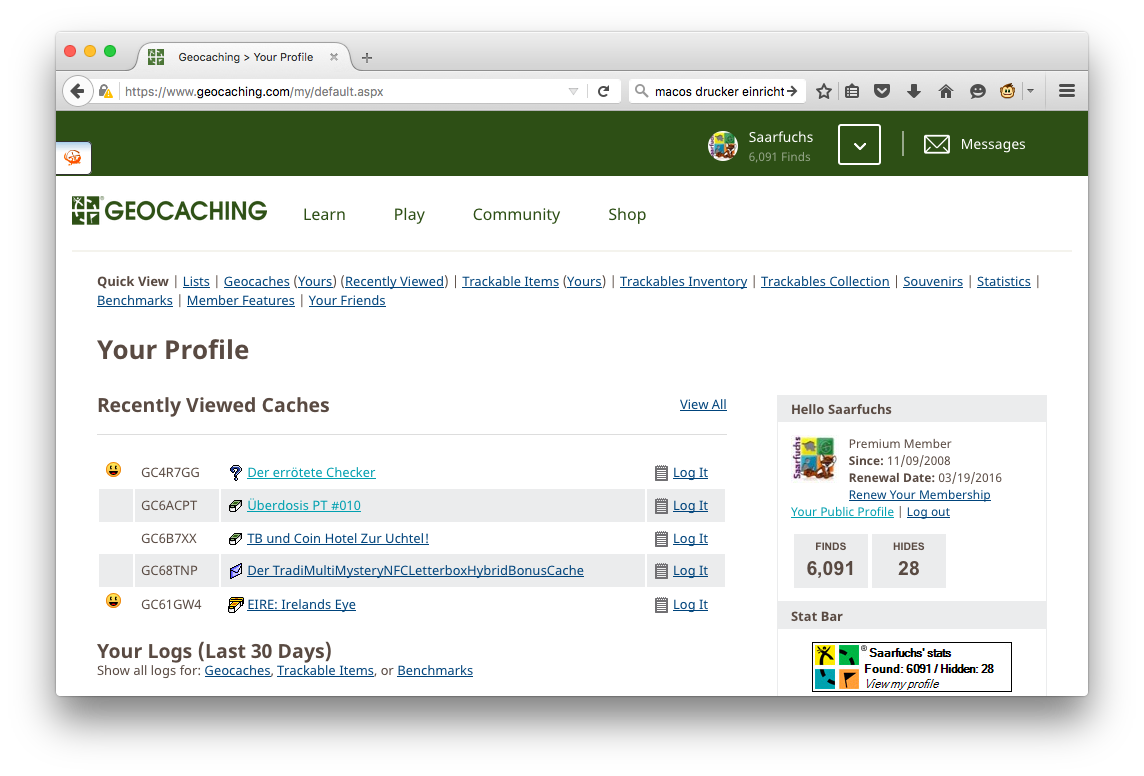This screenshot has width=1144, height=776.
Task: Click the mystery cache icon for Der errötete Checker
Action: 235,473
